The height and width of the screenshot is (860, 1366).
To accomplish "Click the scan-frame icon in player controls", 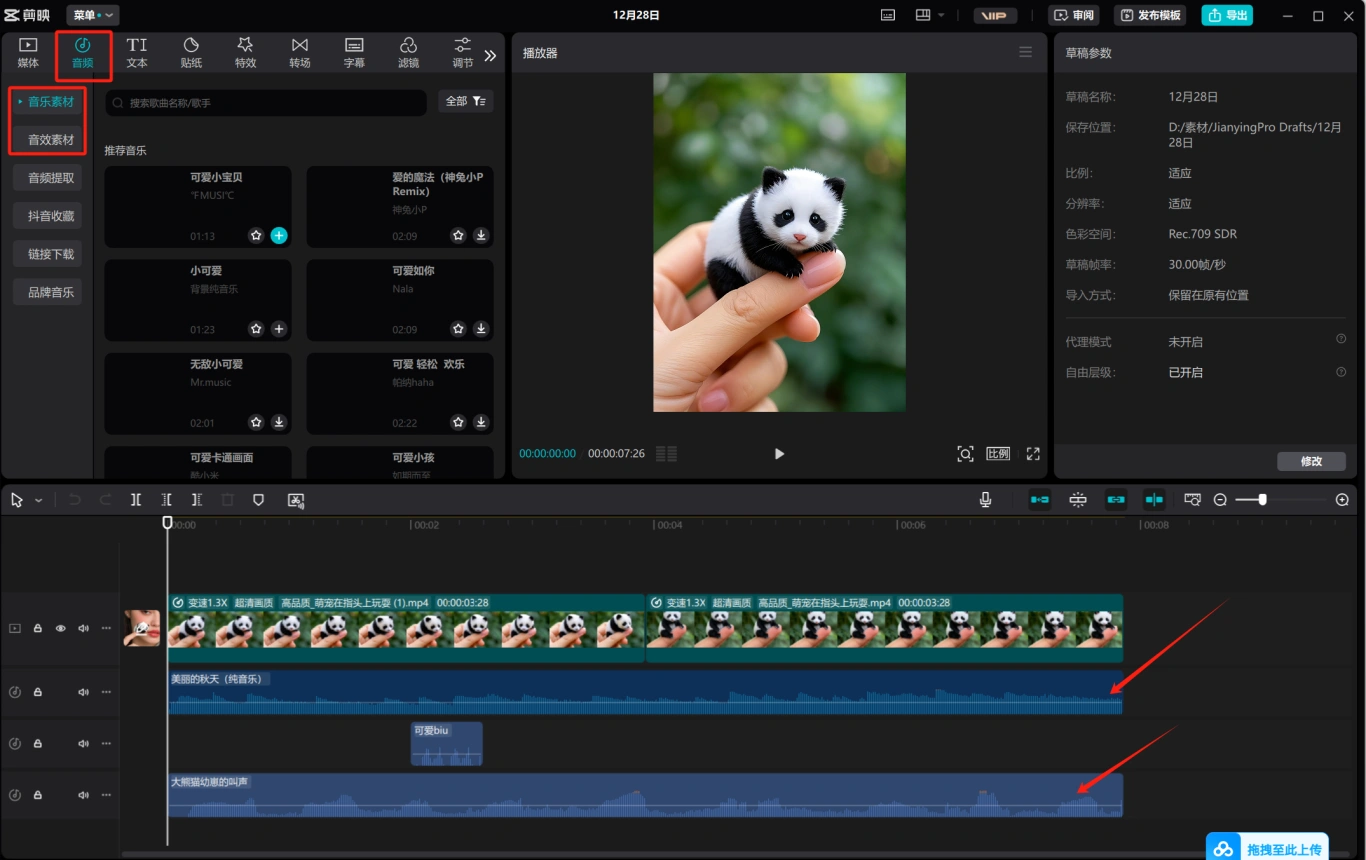I will 965,453.
